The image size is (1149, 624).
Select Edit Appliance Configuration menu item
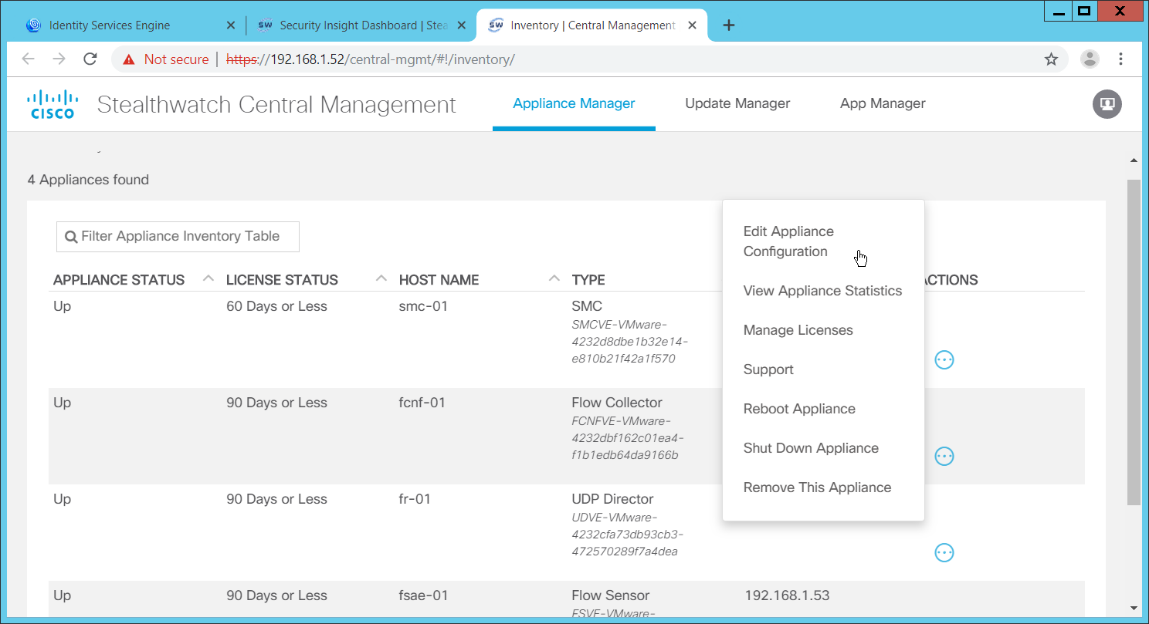coord(788,241)
